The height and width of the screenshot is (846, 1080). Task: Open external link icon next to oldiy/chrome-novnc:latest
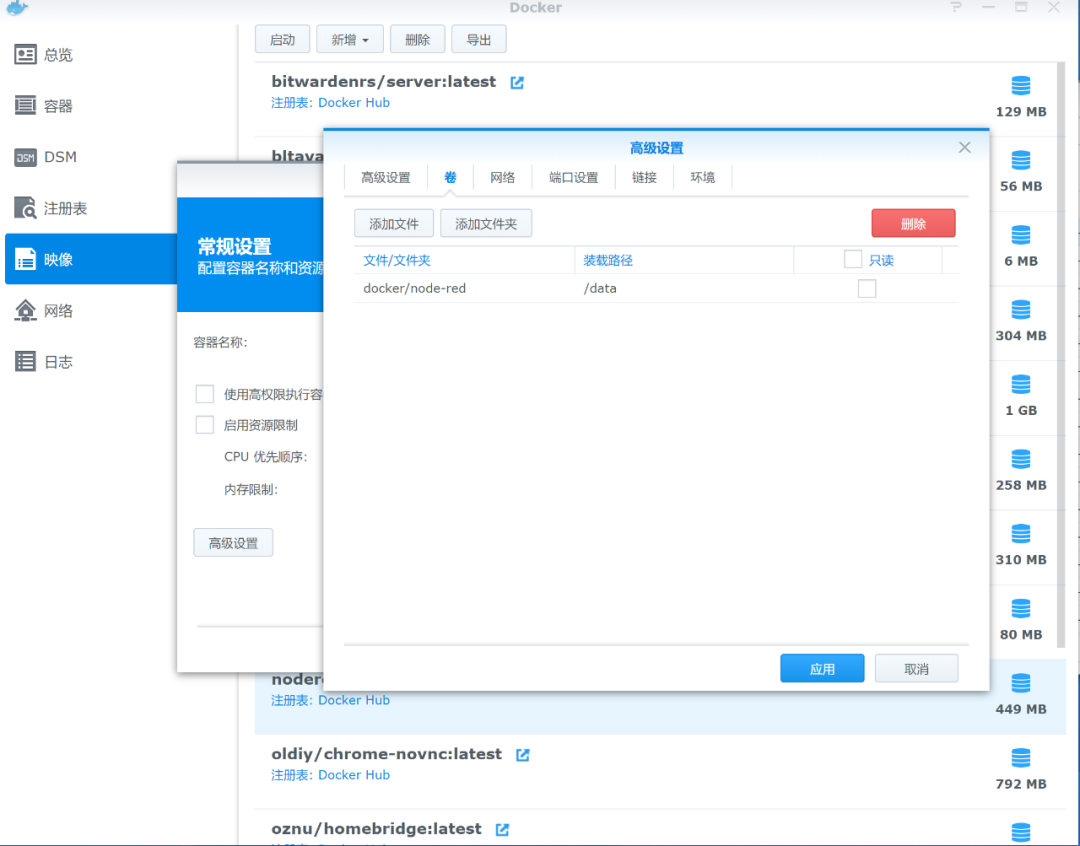[523, 755]
